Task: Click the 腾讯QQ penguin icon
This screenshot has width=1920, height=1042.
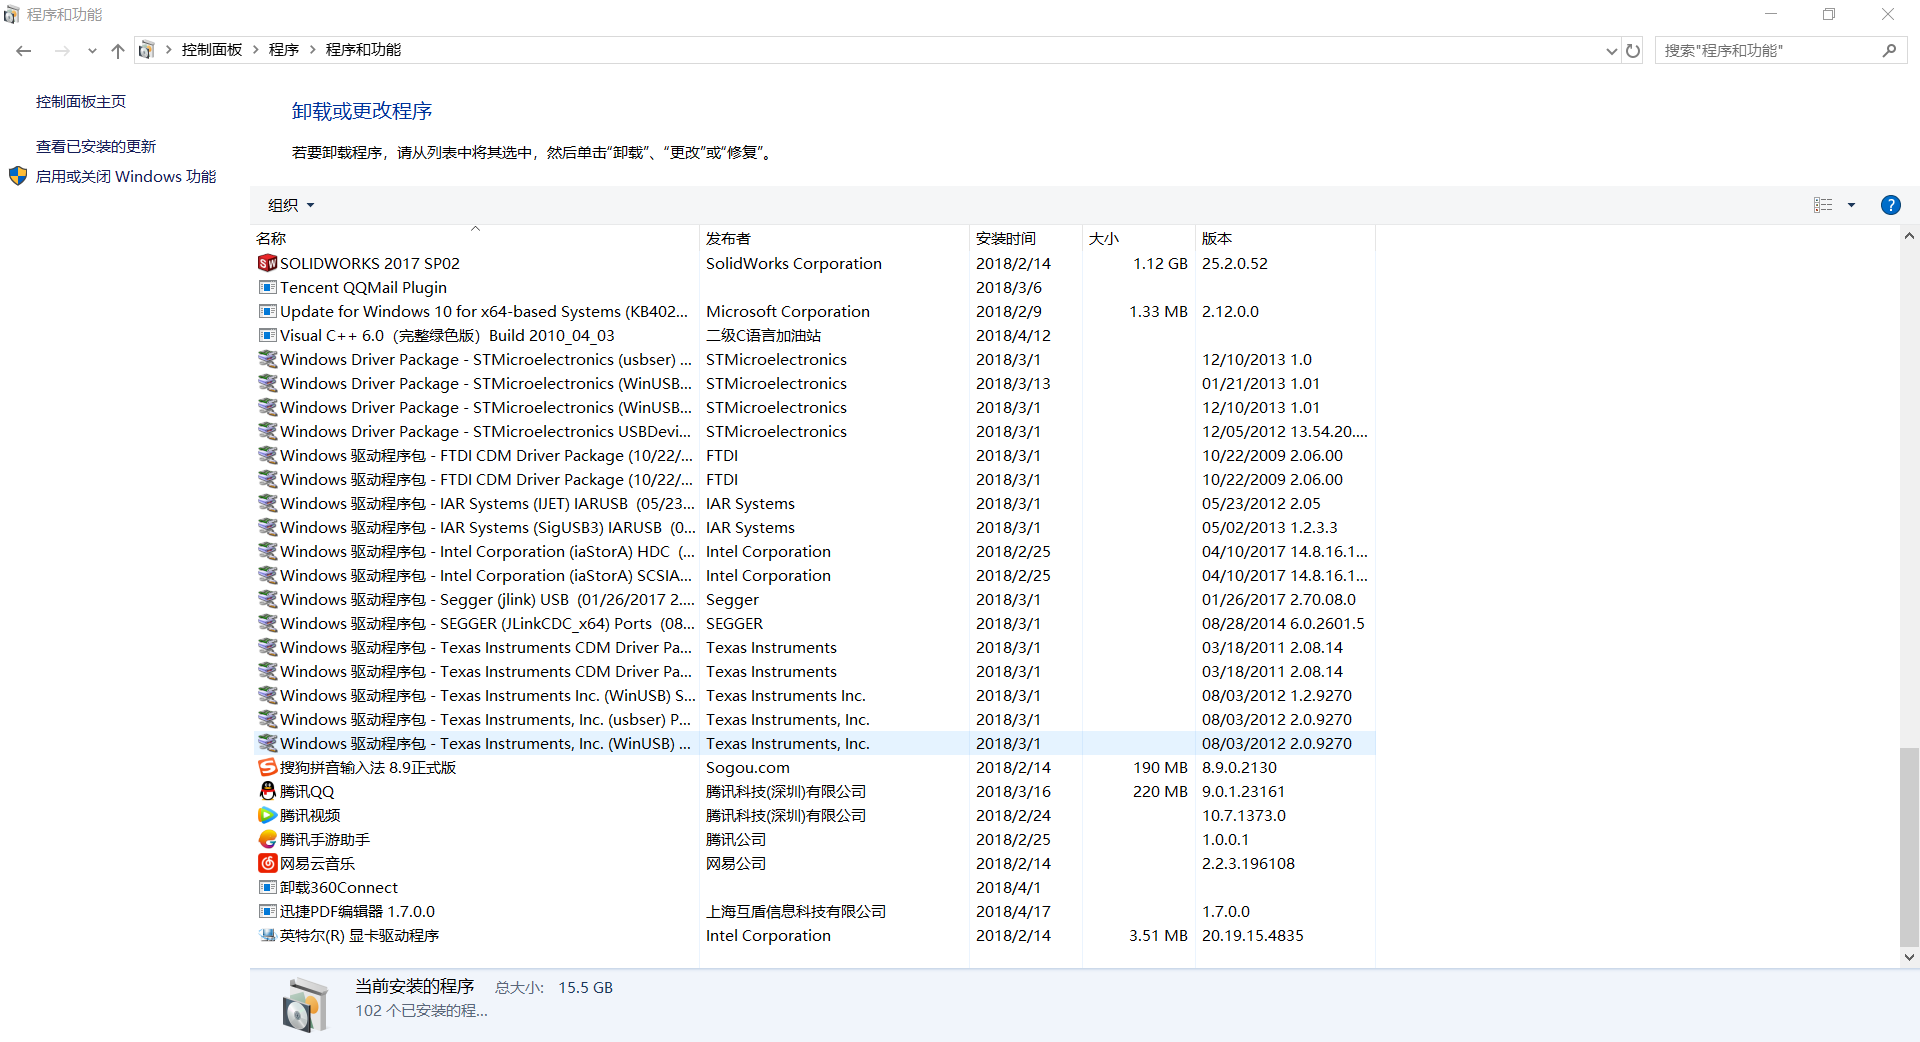Action: click(x=267, y=791)
